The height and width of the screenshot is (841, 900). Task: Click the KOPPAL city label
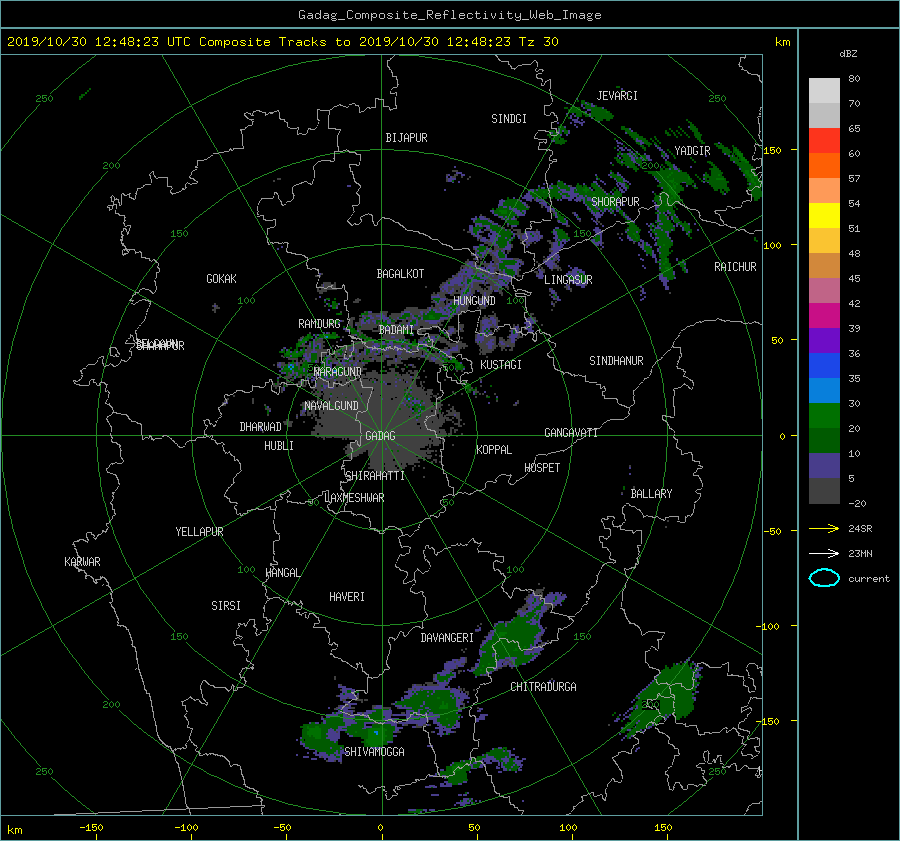click(x=494, y=449)
